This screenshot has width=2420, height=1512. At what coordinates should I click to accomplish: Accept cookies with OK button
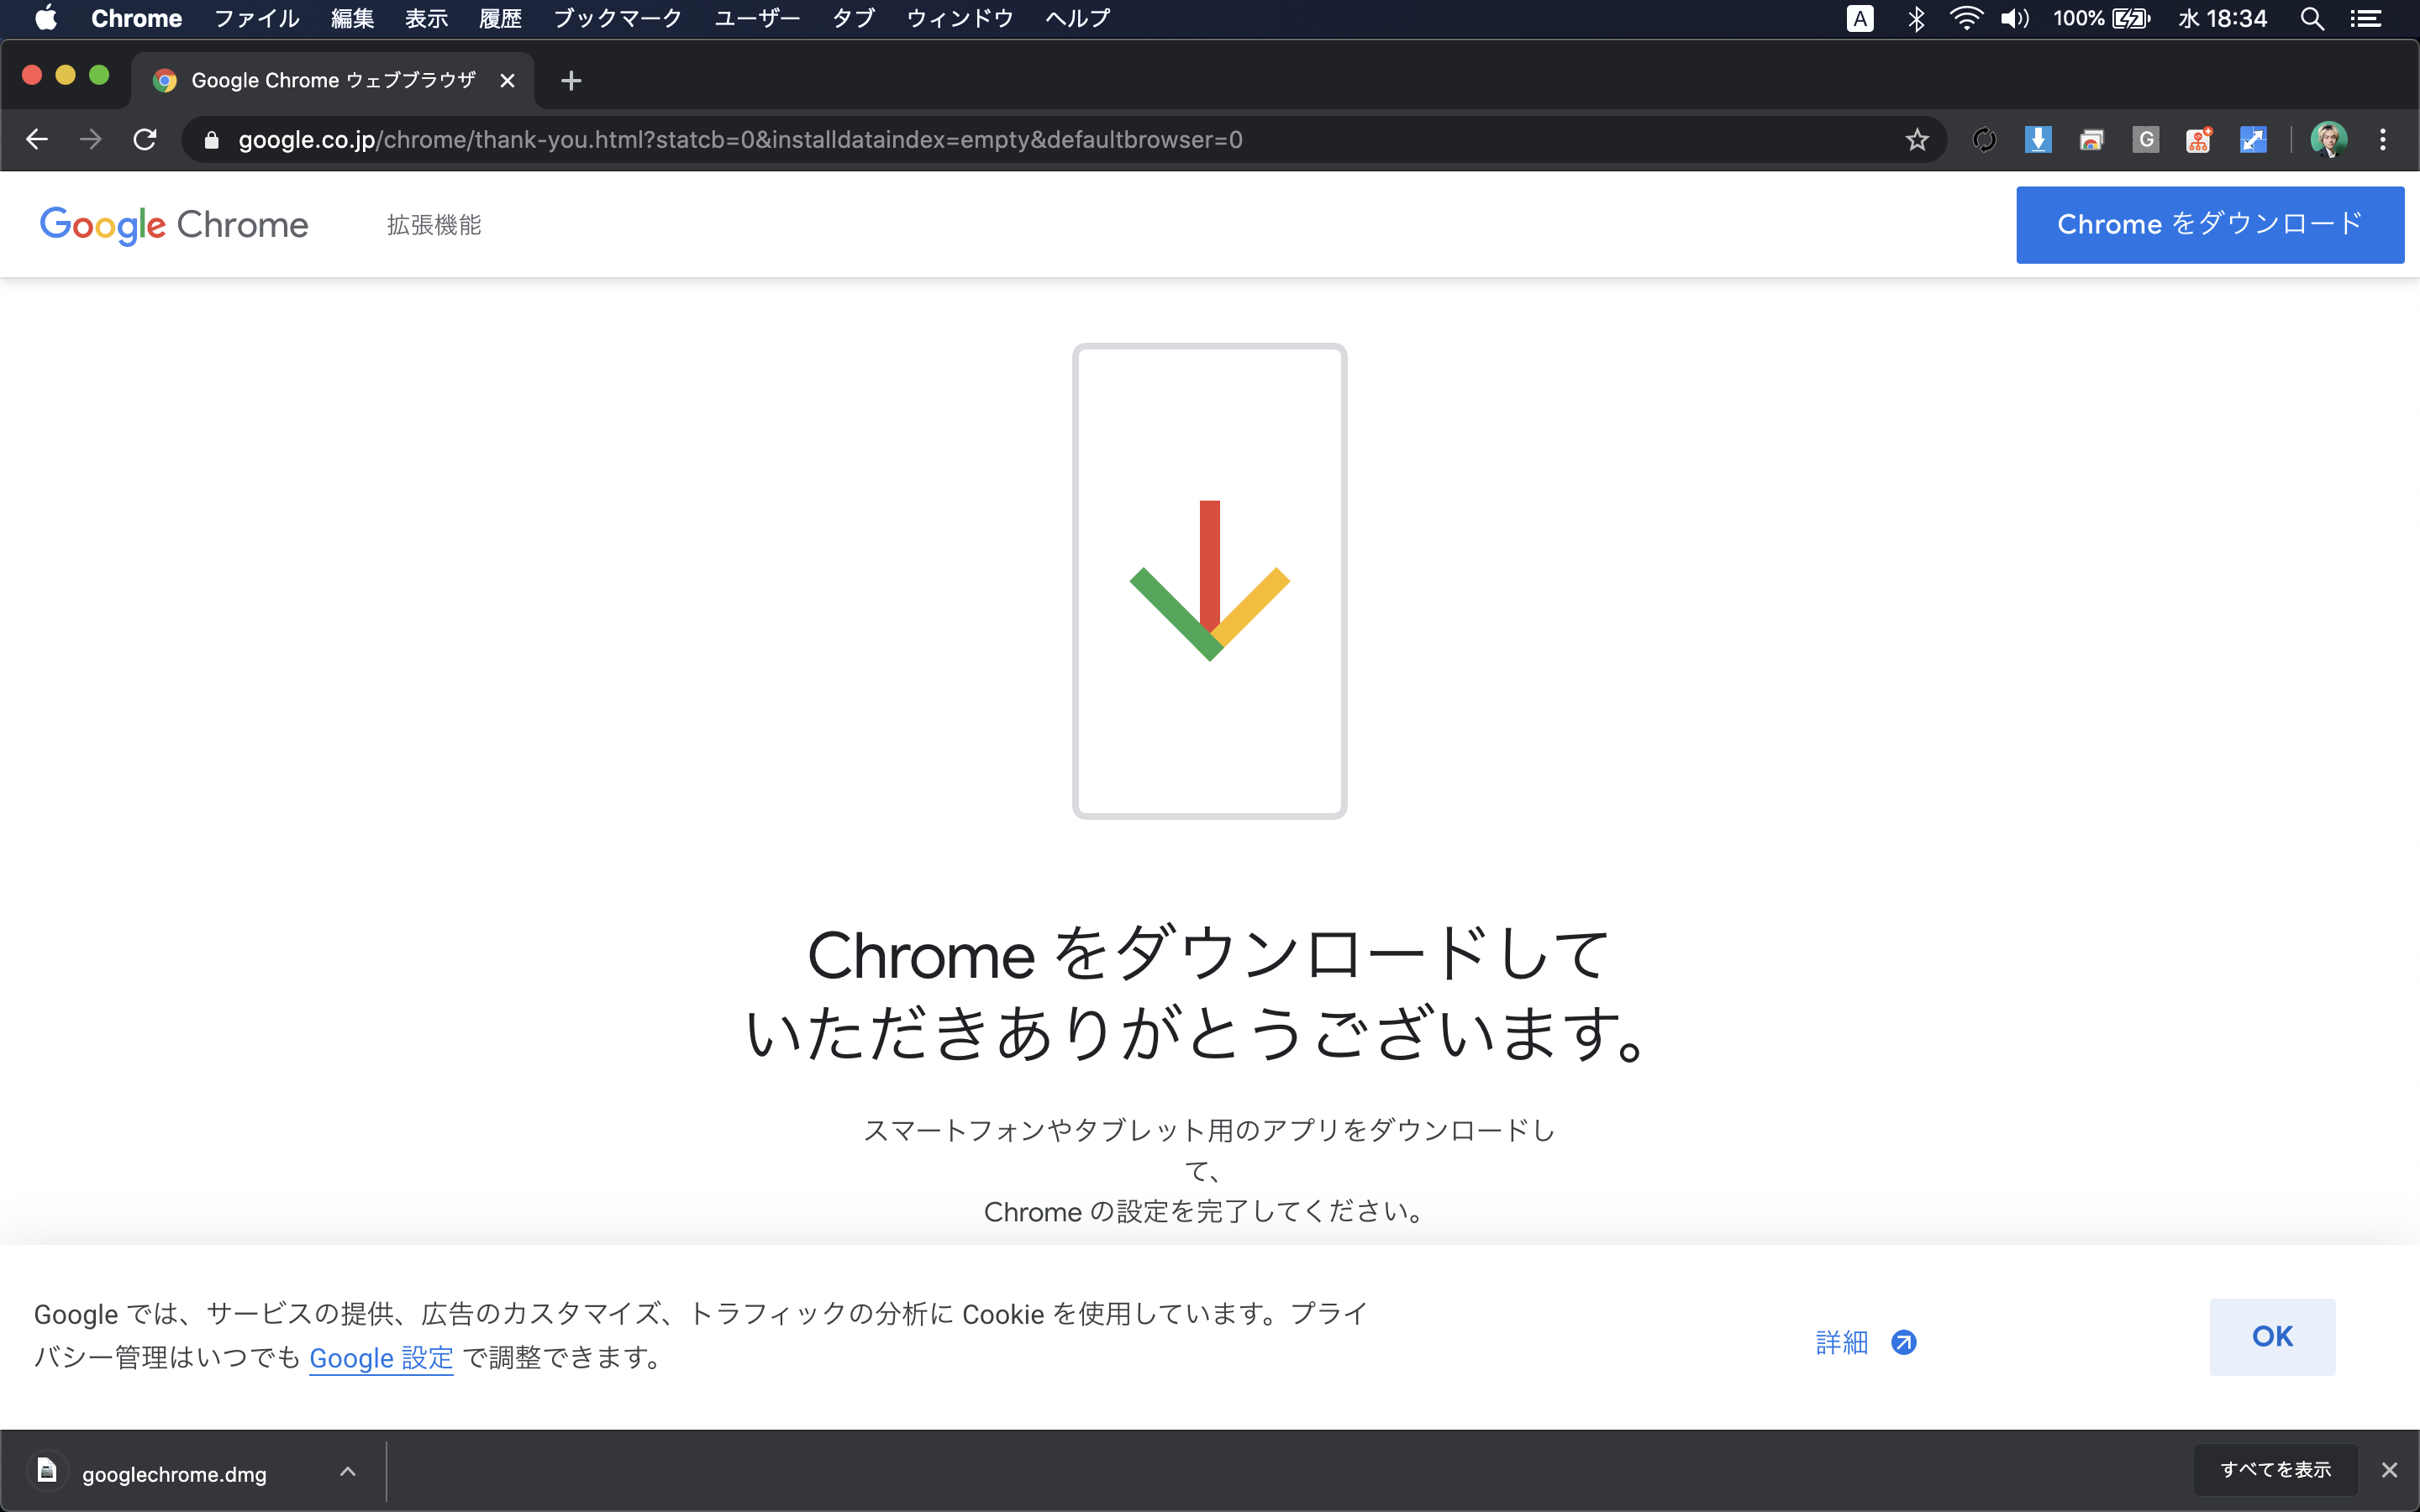click(x=2272, y=1337)
